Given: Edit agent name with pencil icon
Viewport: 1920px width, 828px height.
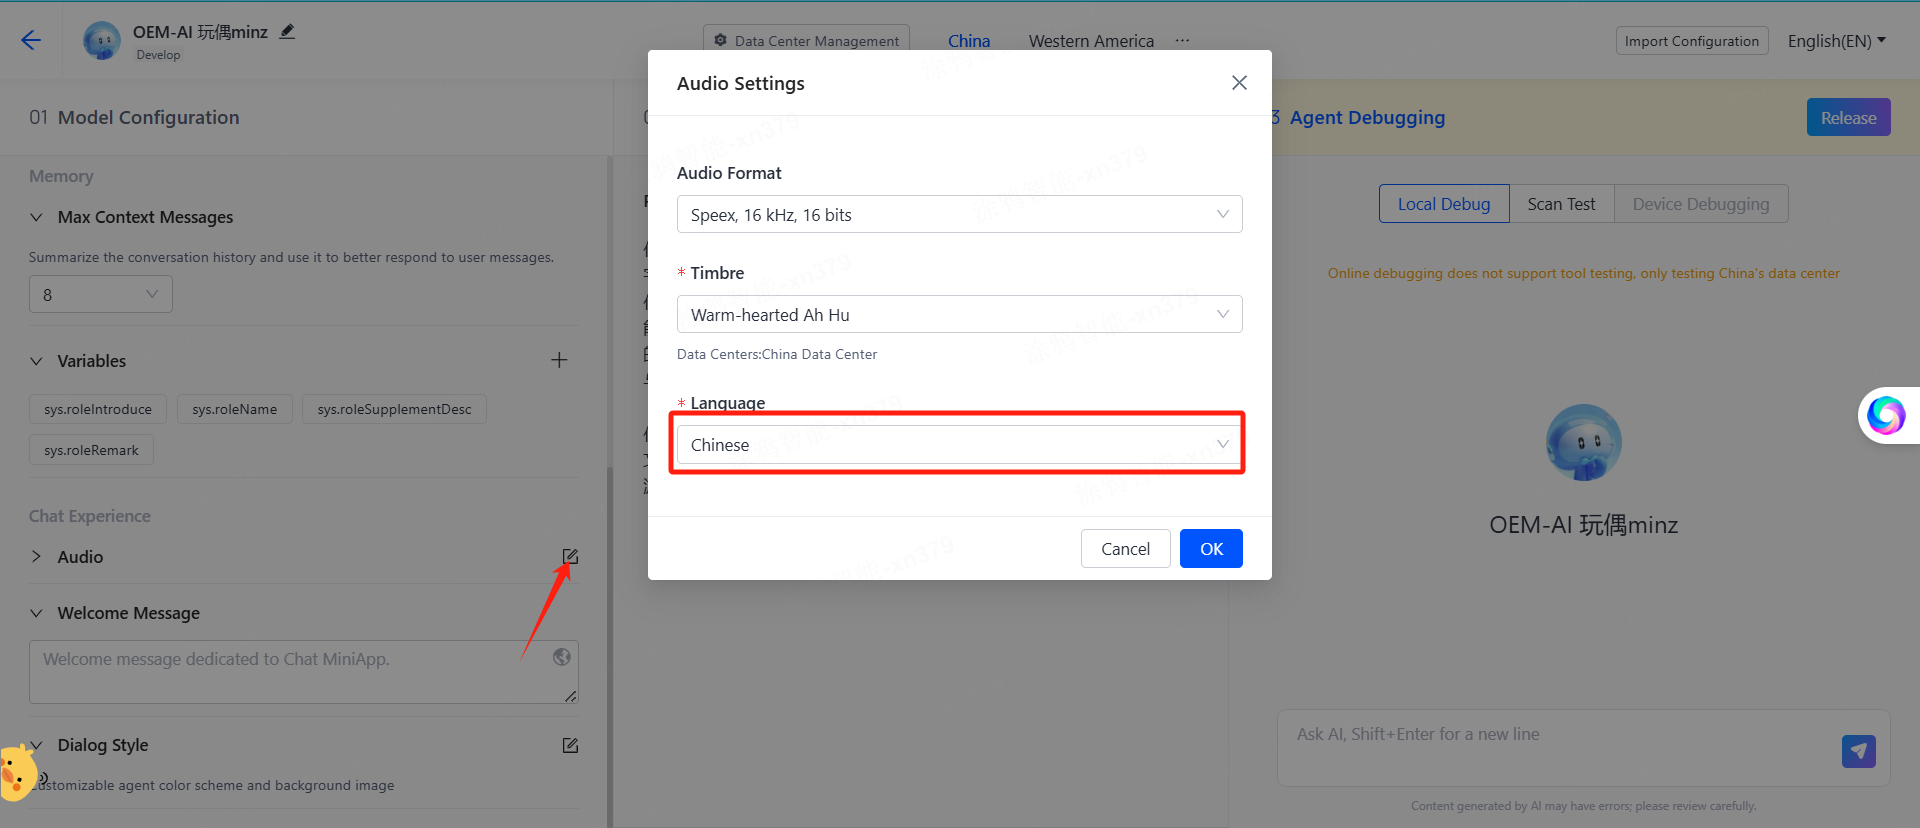Looking at the screenshot, I should (x=287, y=32).
